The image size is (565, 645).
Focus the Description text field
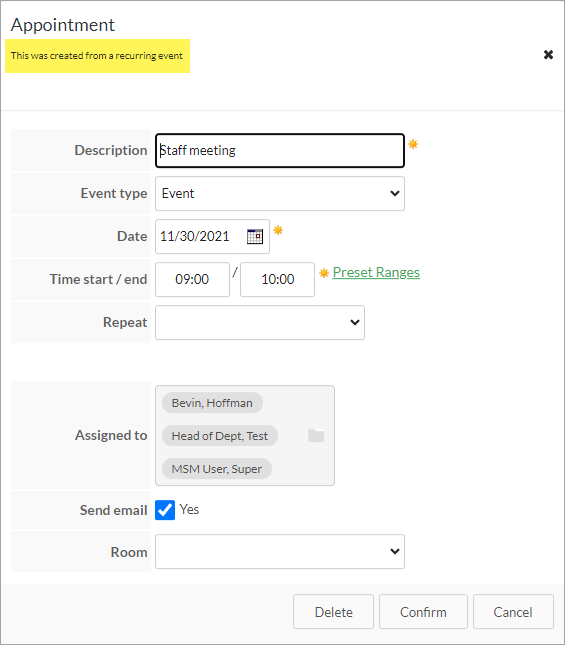point(280,151)
